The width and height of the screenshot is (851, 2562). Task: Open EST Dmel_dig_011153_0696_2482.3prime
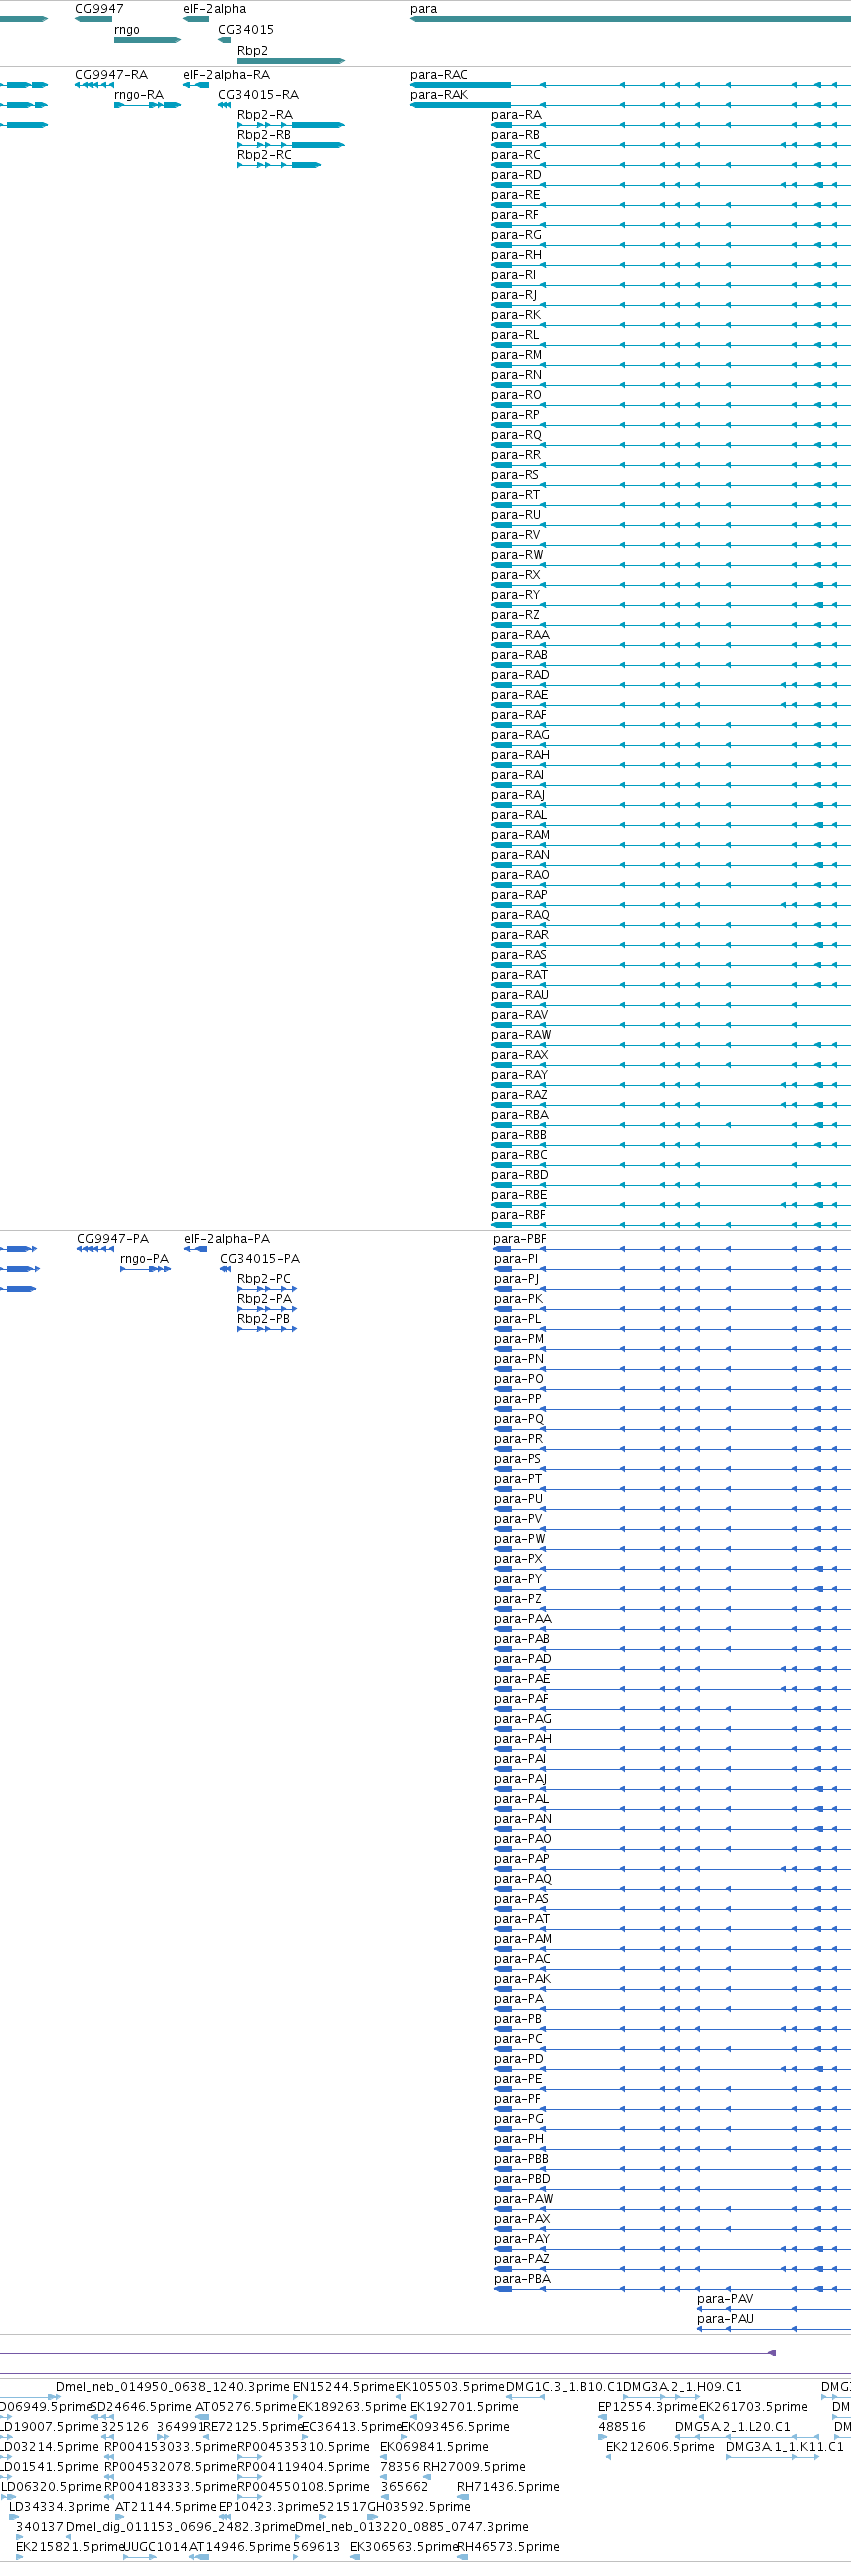(x=180, y=2527)
